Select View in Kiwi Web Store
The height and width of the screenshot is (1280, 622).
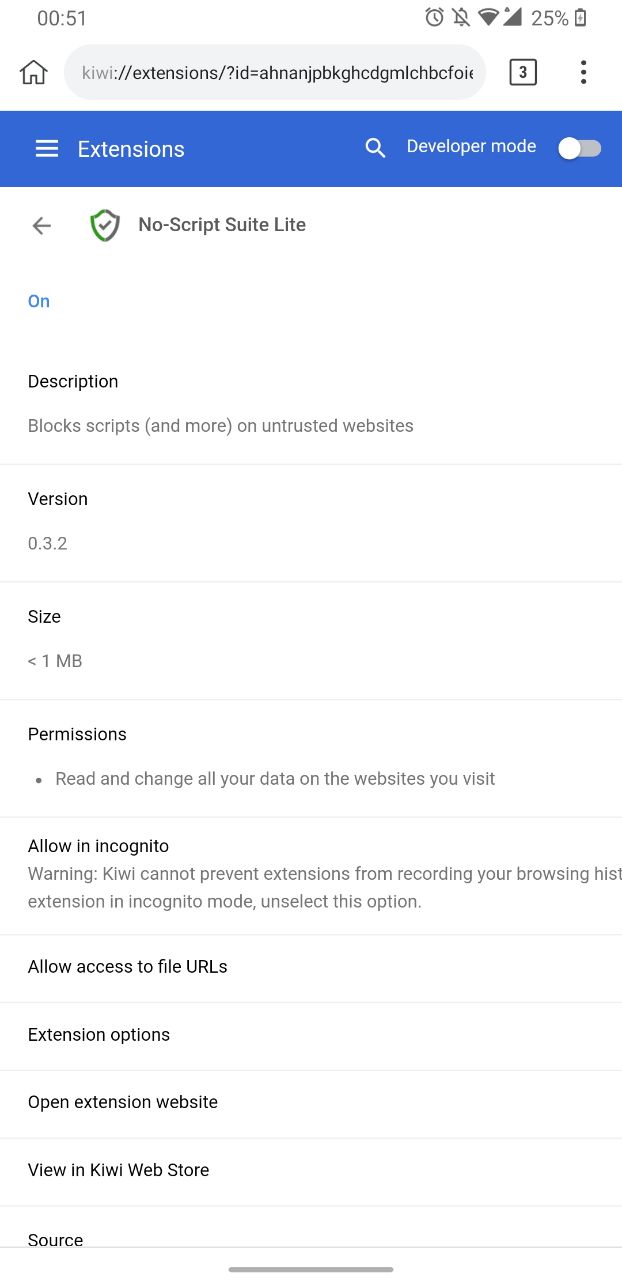tap(311, 1171)
